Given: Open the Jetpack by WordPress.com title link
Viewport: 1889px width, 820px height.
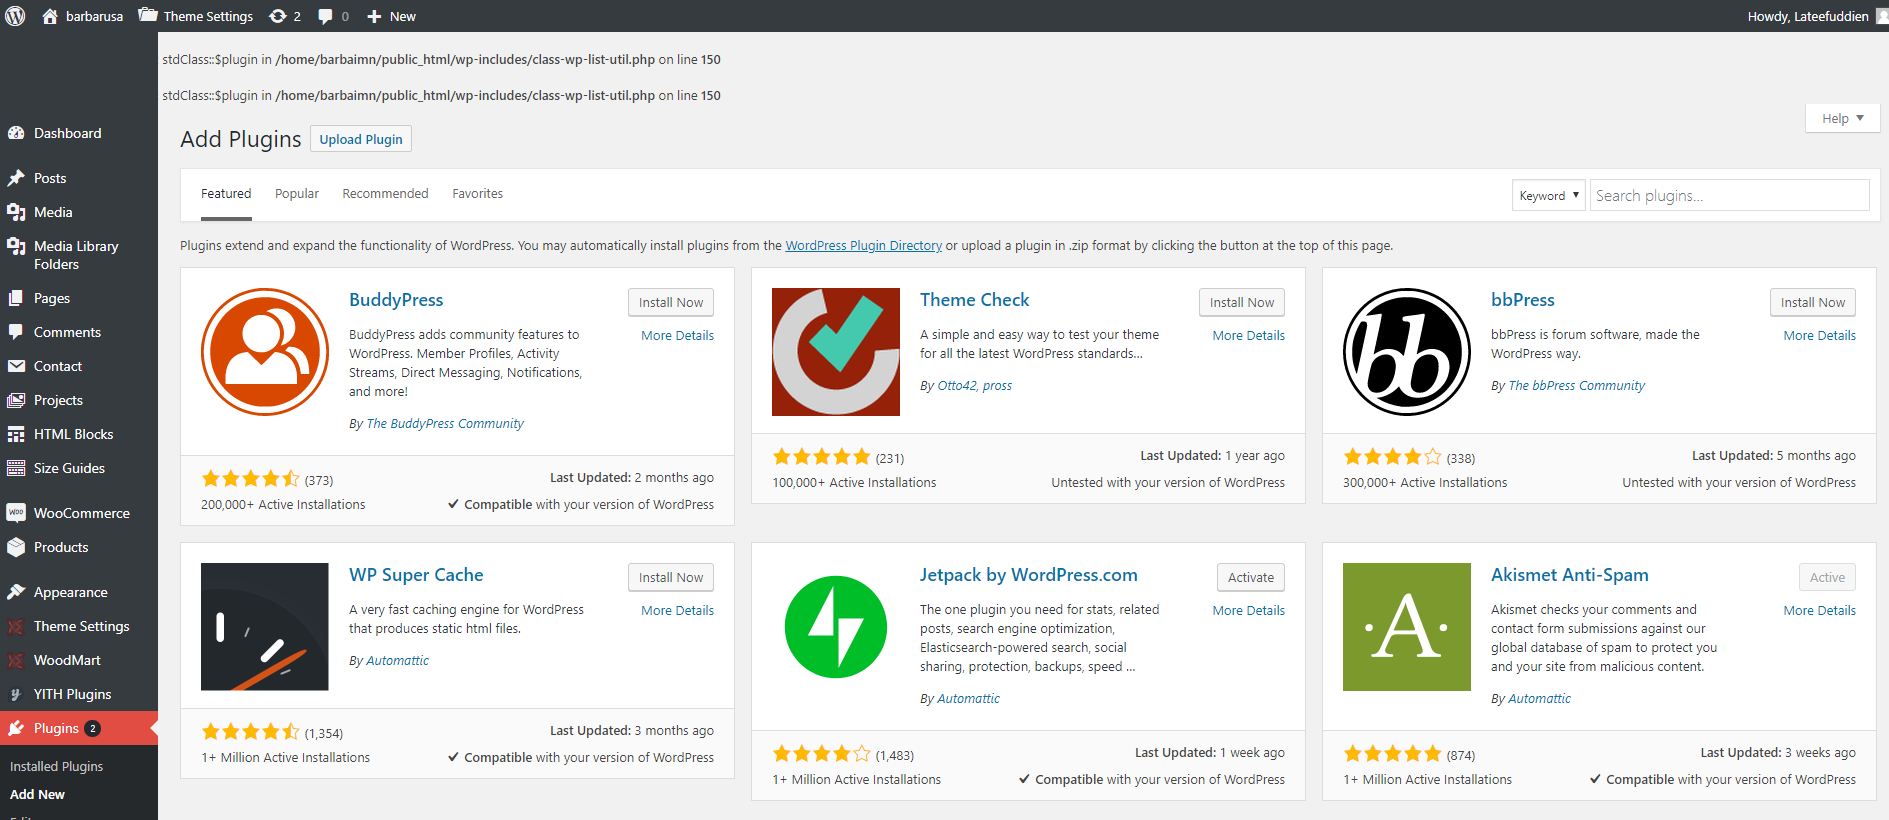Looking at the screenshot, I should [1029, 575].
